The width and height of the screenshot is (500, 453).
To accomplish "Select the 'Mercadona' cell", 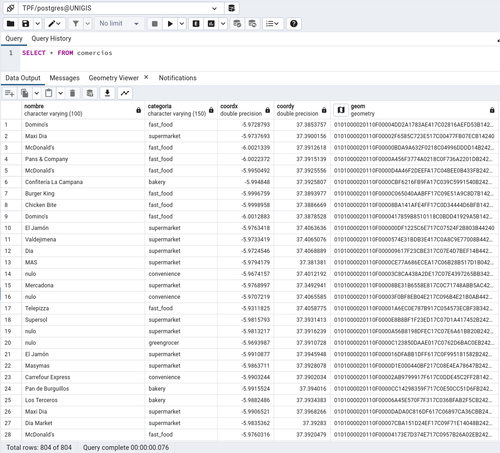I will click(83, 286).
